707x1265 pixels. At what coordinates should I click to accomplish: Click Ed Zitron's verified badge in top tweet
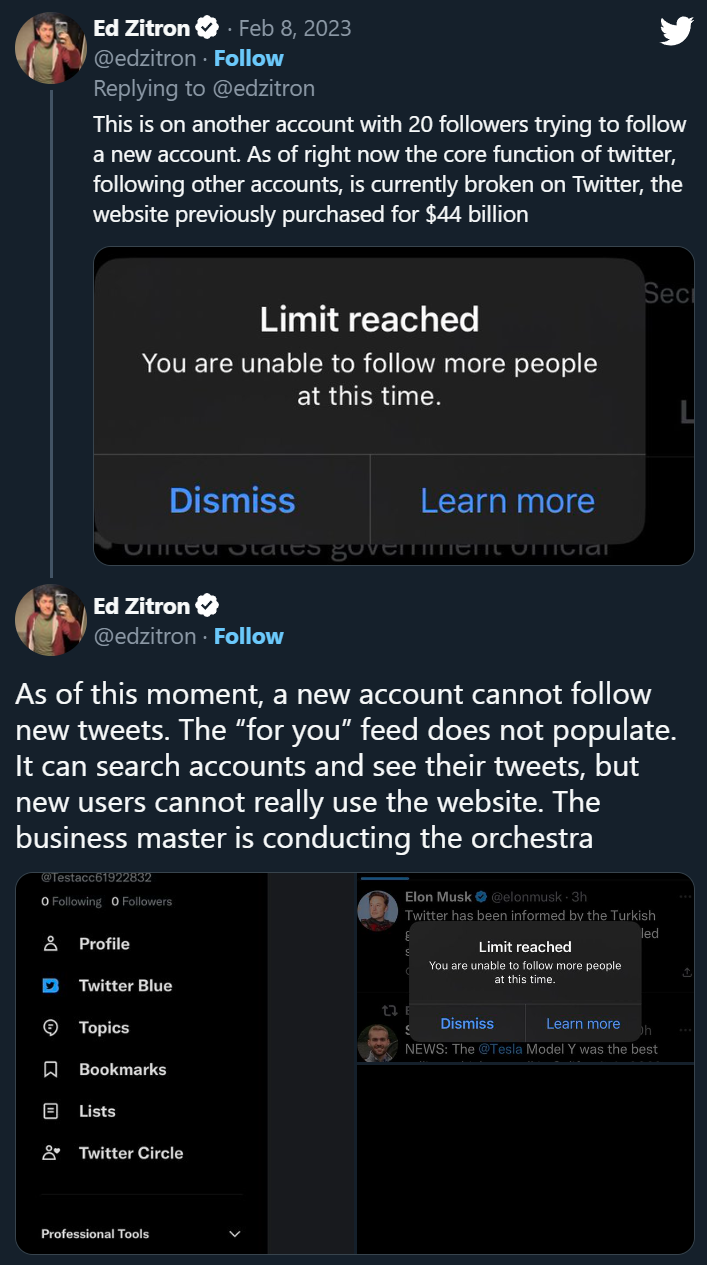click(207, 29)
